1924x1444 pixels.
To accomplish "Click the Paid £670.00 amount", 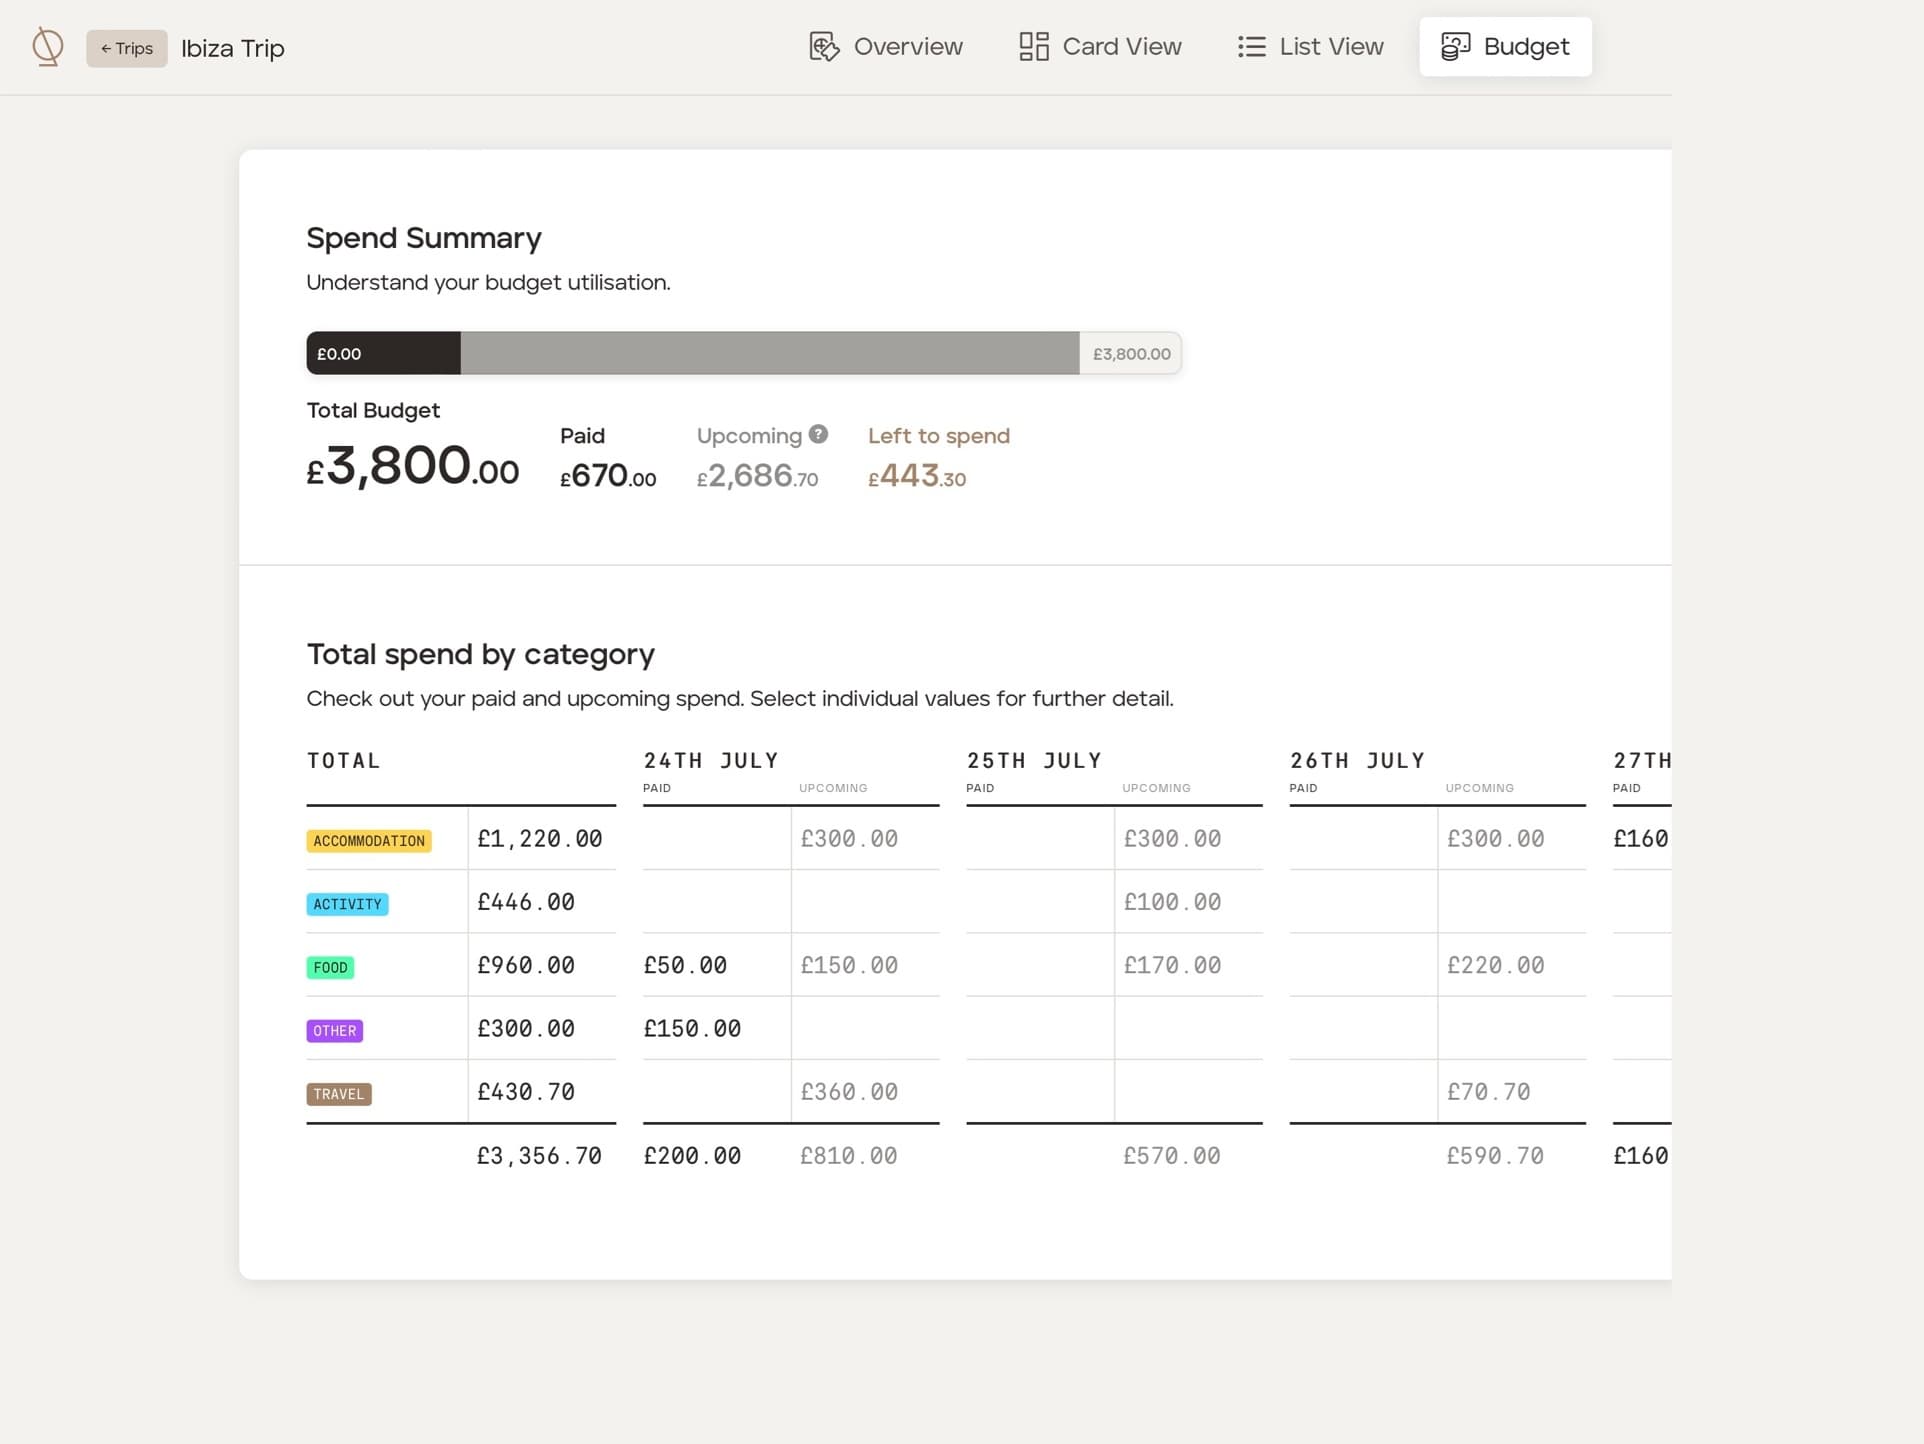I will (608, 476).
